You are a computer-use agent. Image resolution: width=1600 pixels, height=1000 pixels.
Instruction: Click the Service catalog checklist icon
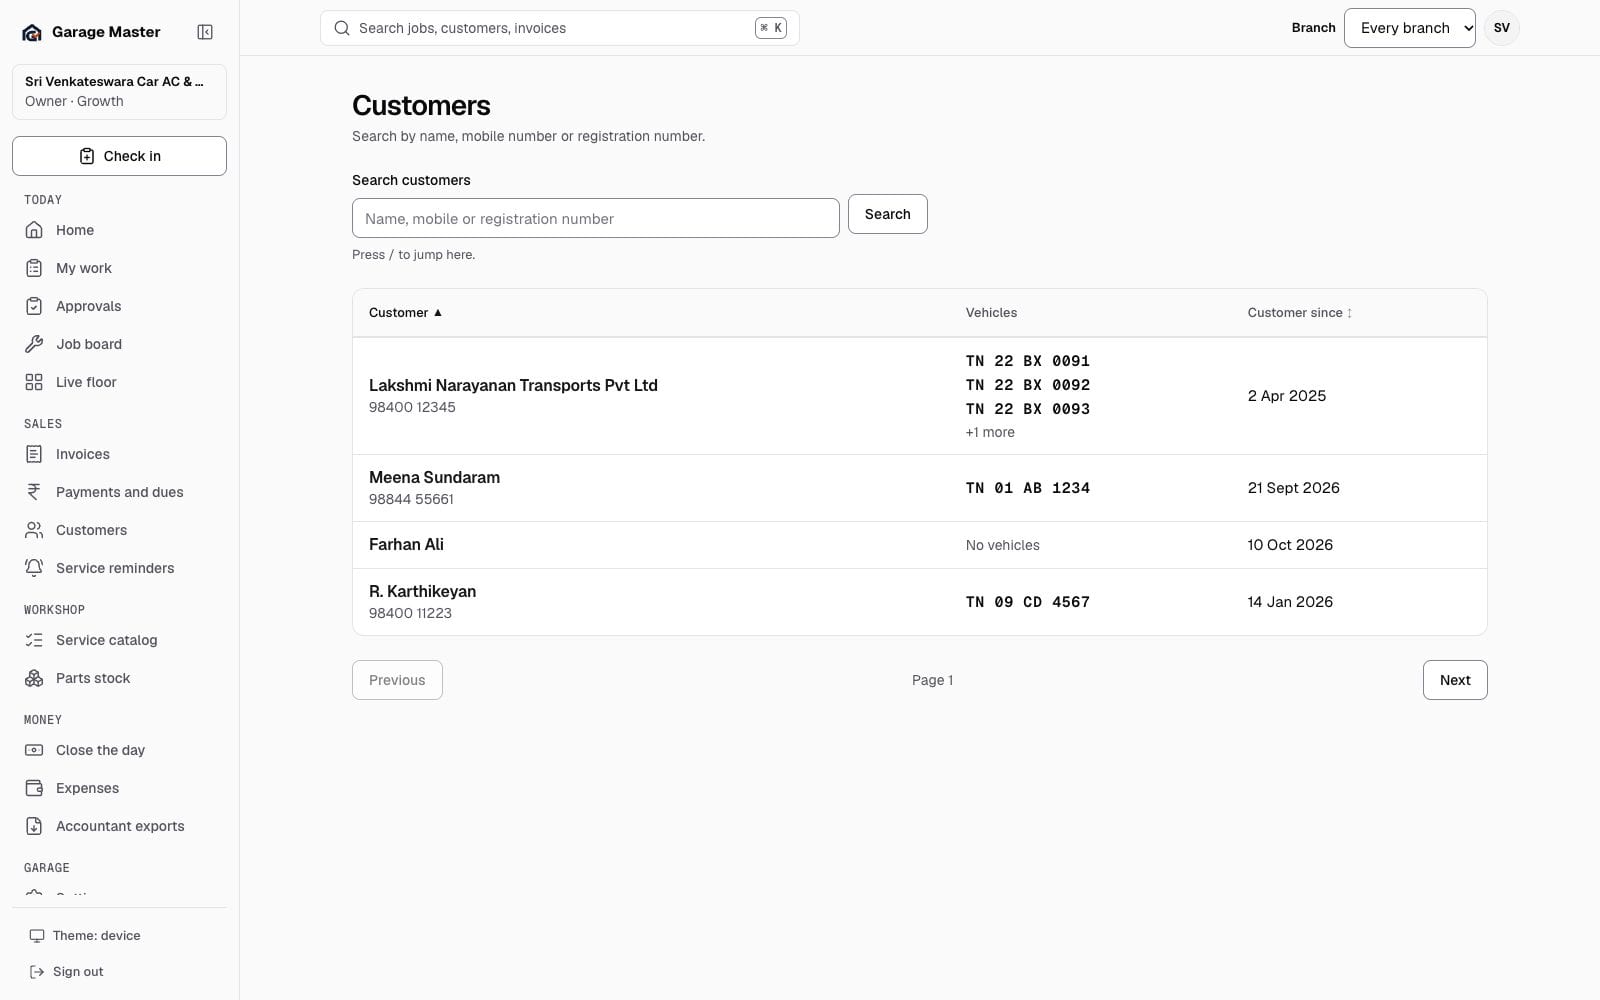pyautogui.click(x=34, y=640)
